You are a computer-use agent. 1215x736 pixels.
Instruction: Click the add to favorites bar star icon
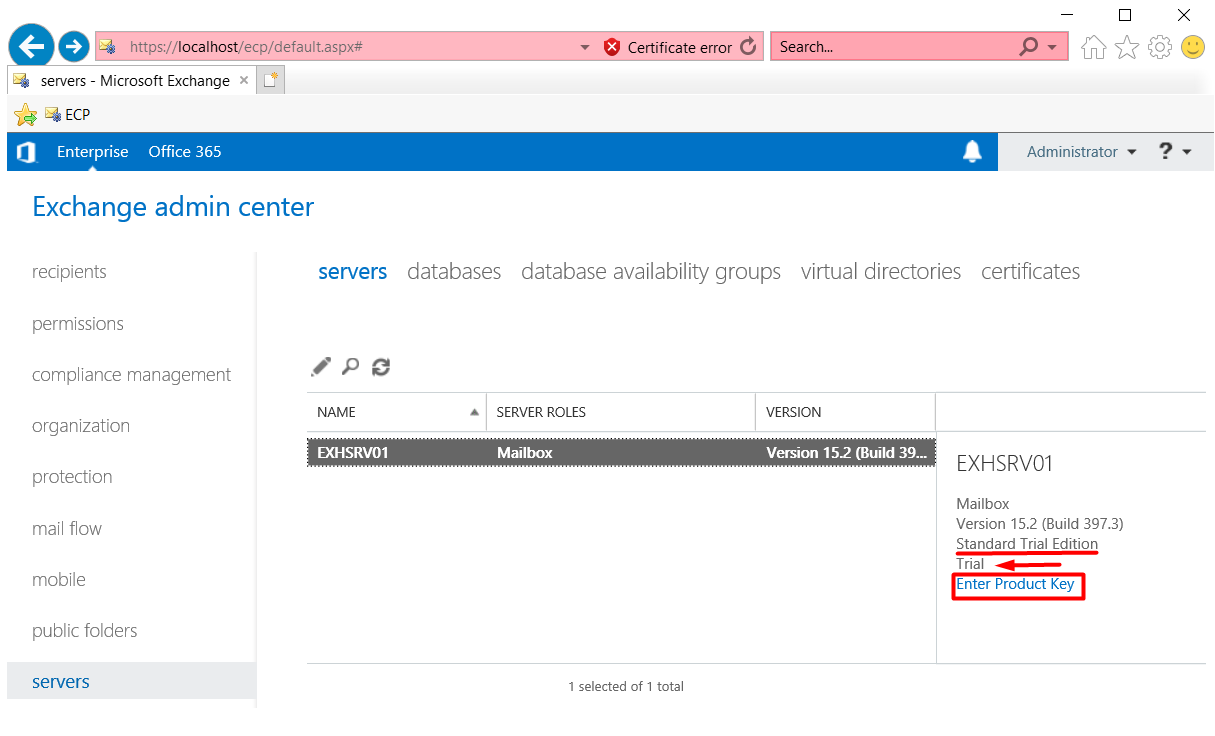pyautogui.click(x=25, y=115)
